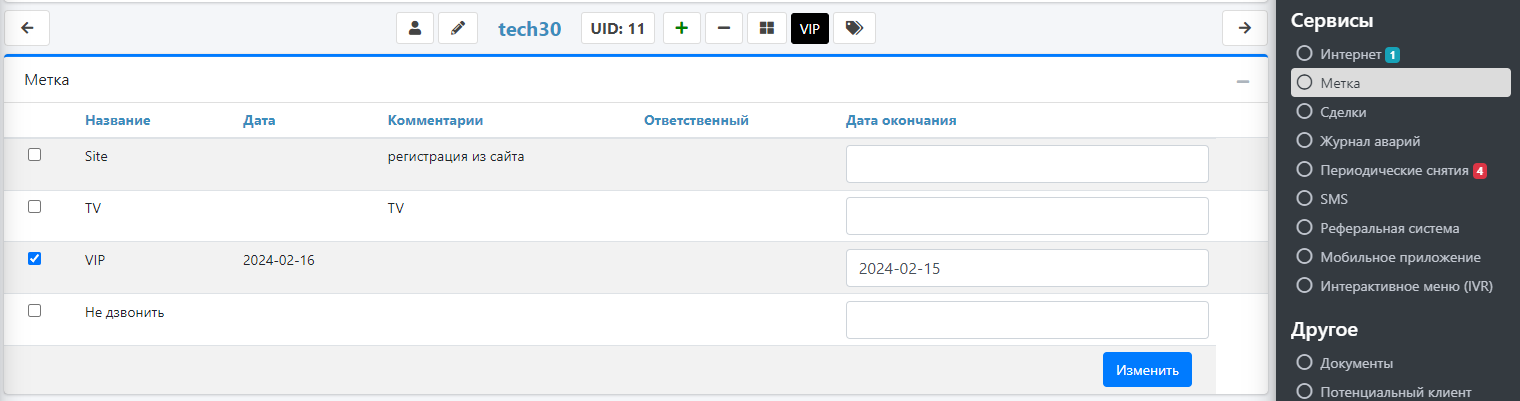Click the pencil edit icon
The width and height of the screenshot is (1520, 401).
(458, 28)
